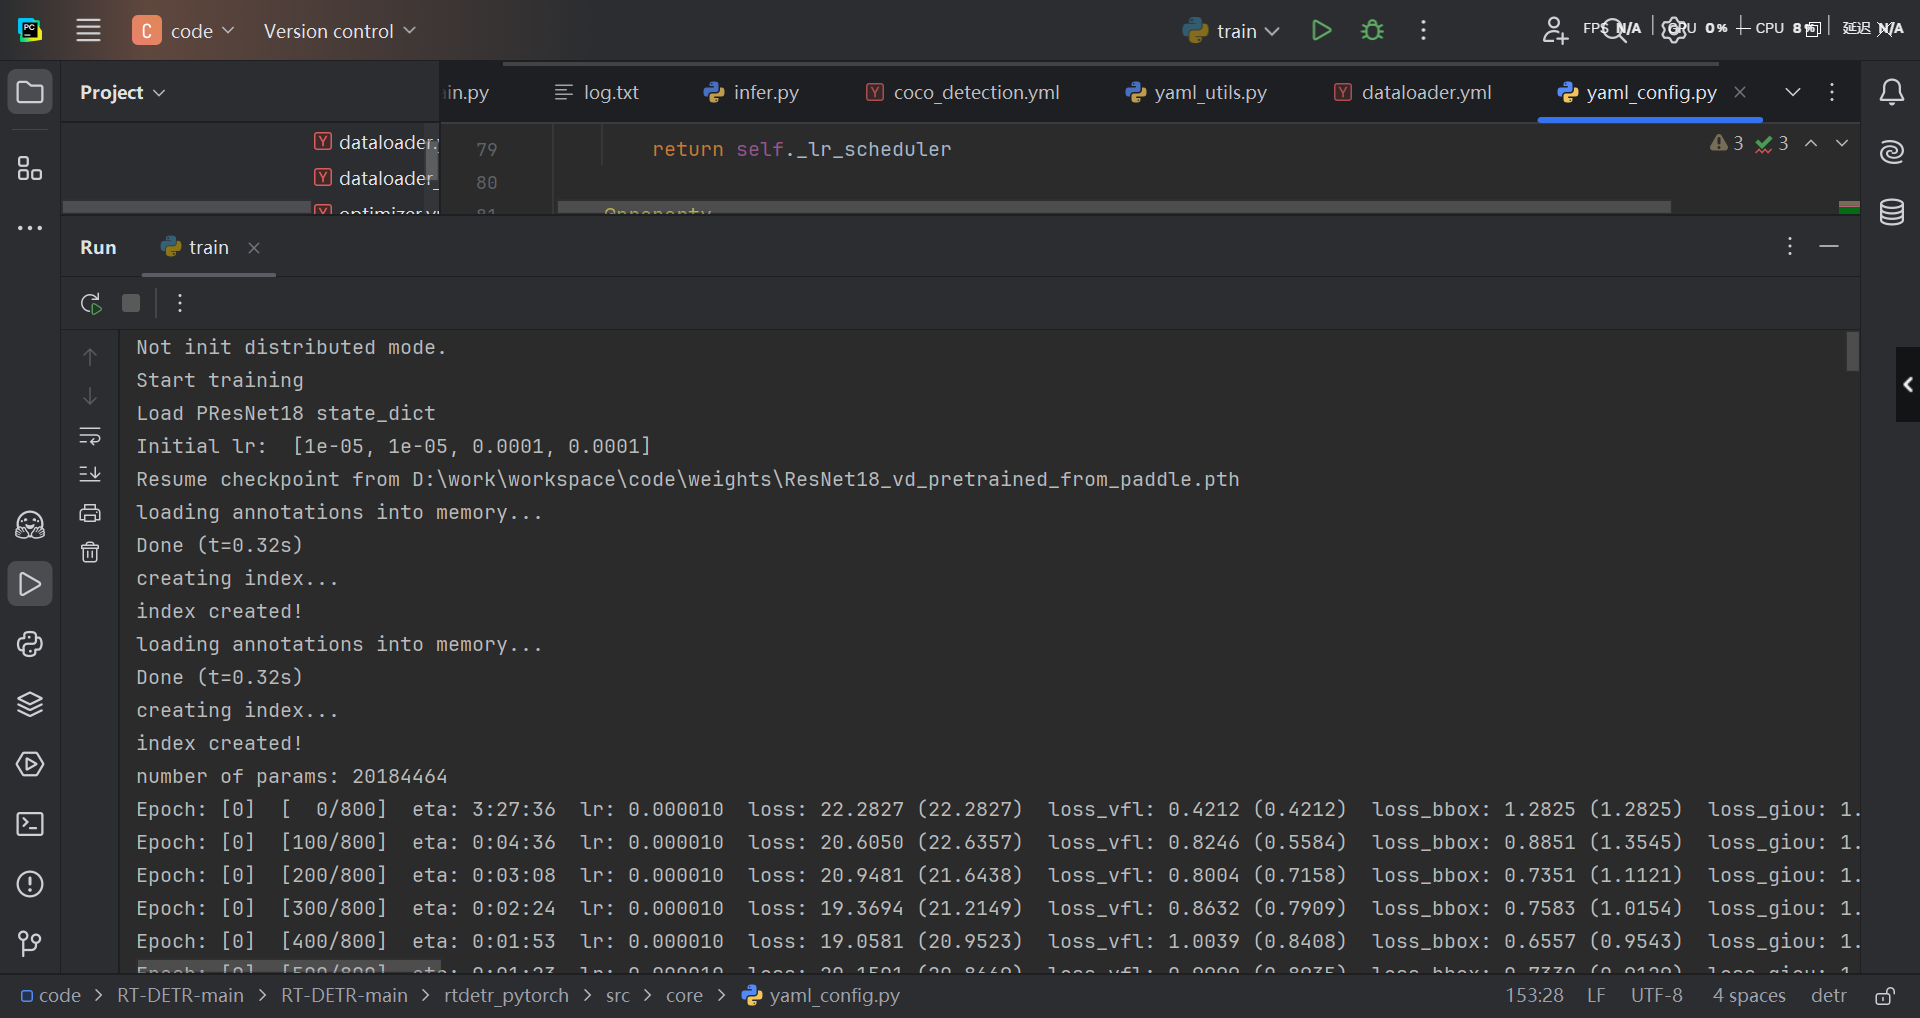Toggle soft-wrap in console output
Image resolution: width=1920 pixels, height=1018 pixels.
[90, 435]
